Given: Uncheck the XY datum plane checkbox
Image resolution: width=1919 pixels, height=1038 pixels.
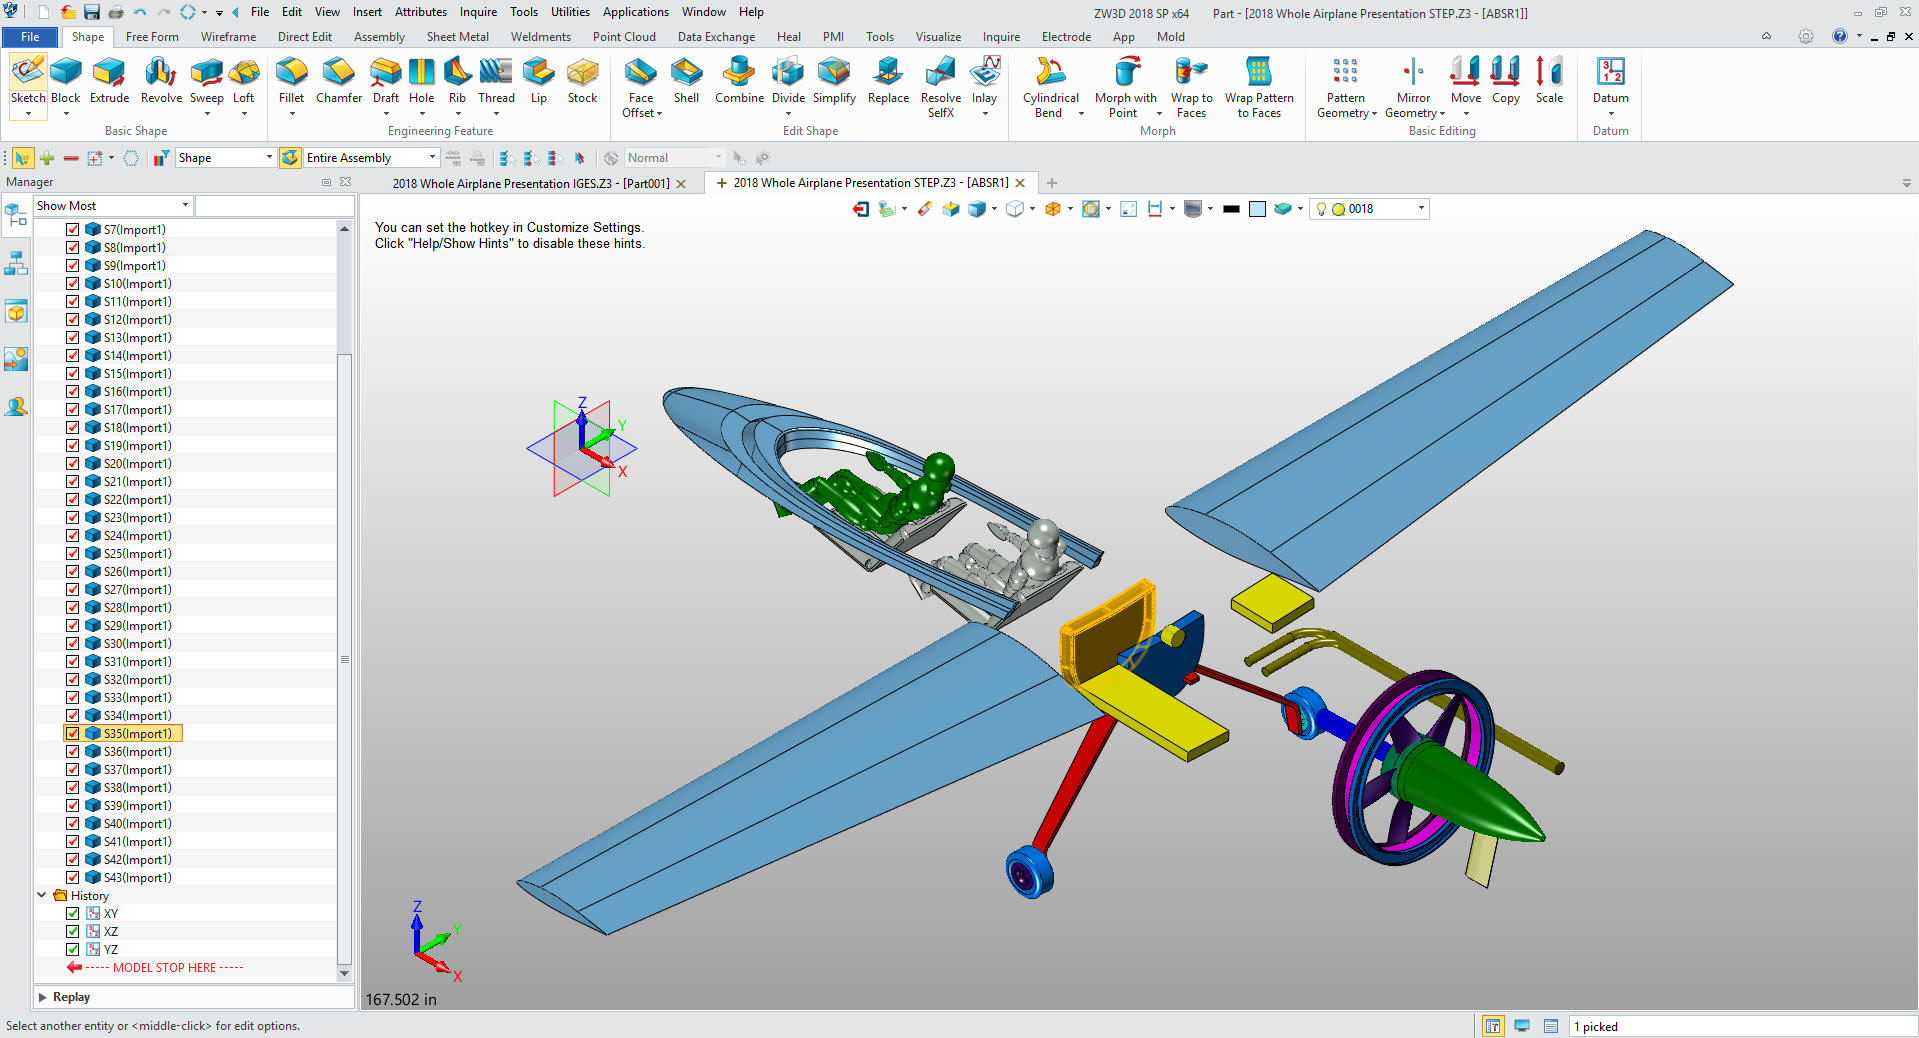Looking at the screenshot, I should (73, 914).
